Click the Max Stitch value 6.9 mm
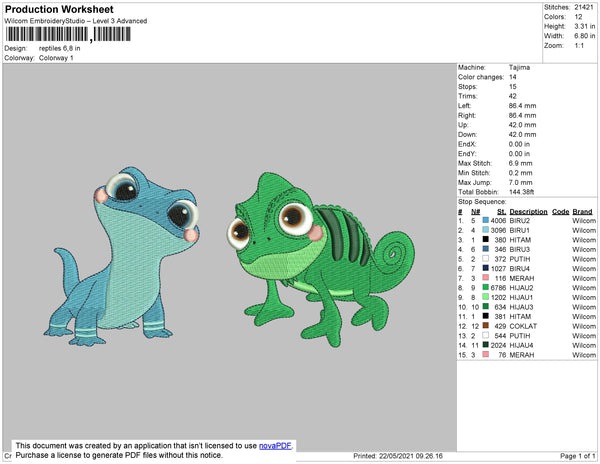Image resolution: width=600 pixels, height=464 pixels. (x=520, y=163)
